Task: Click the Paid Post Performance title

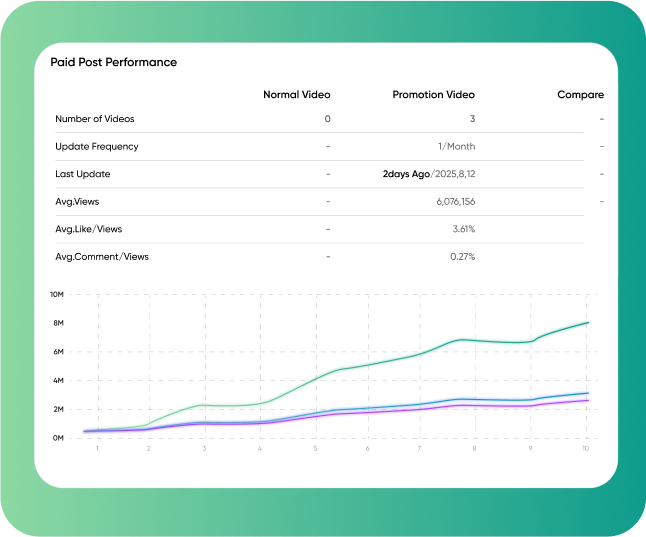Action: click(x=113, y=62)
